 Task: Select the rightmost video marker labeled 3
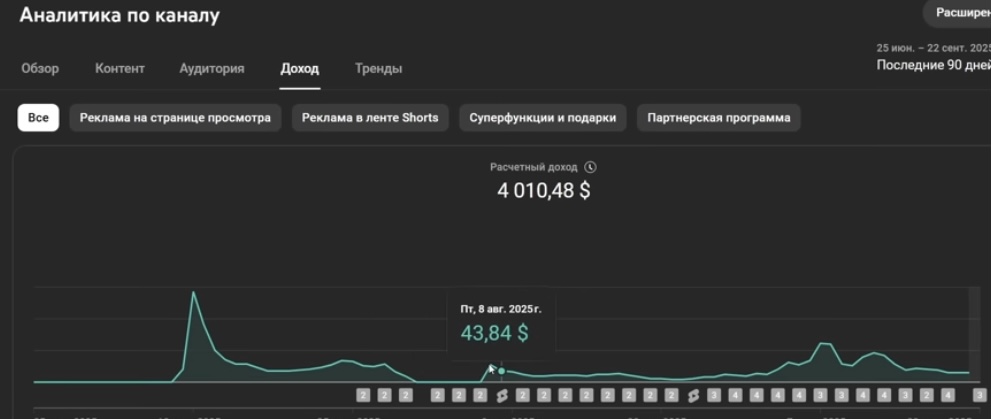[979, 396]
